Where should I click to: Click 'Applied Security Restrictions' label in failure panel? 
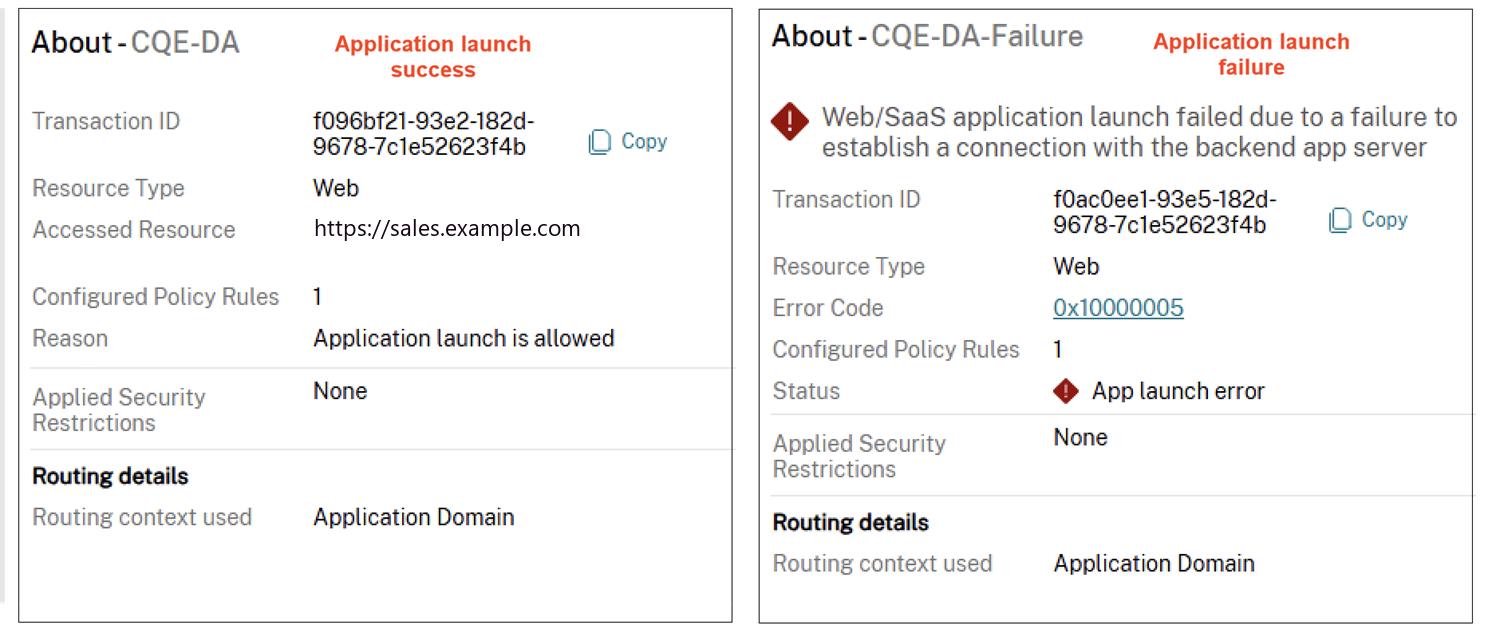pos(859,456)
